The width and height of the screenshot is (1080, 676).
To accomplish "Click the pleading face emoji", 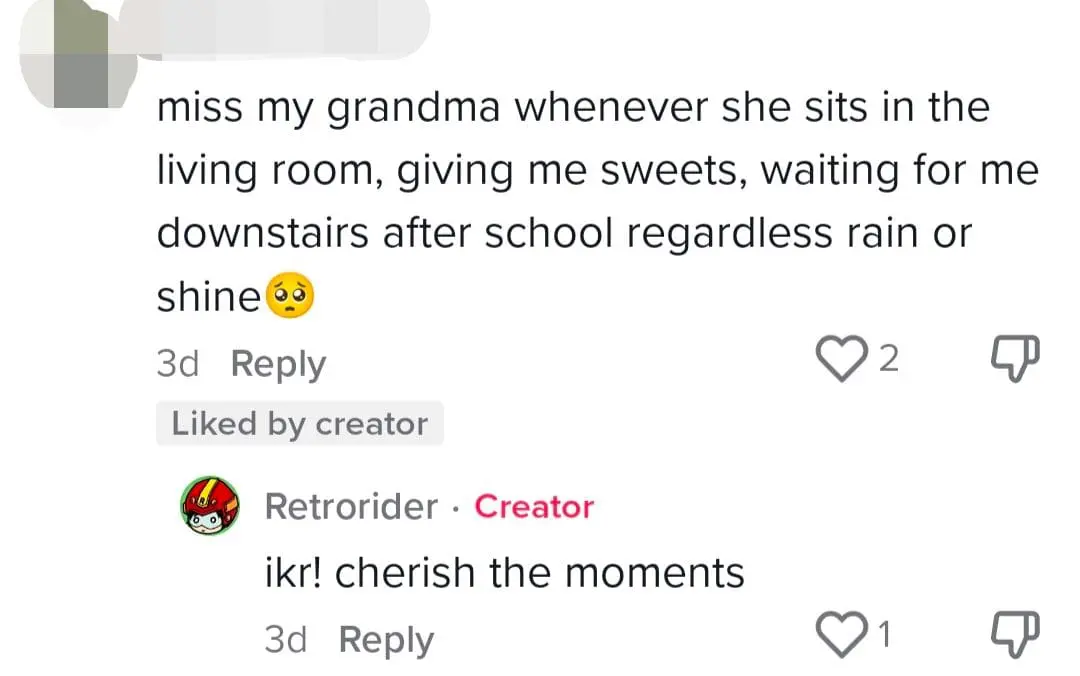I will 289,295.
